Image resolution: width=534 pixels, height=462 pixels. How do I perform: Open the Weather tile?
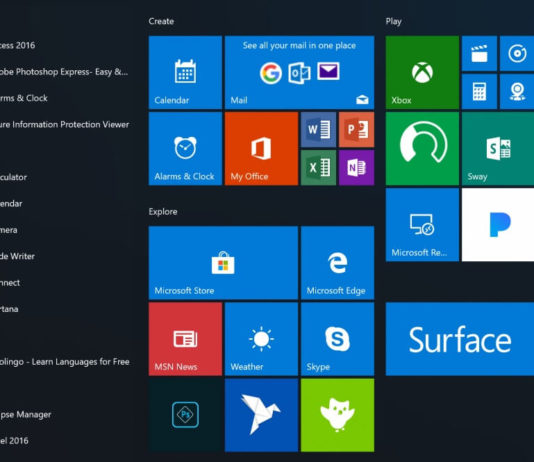click(262, 339)
